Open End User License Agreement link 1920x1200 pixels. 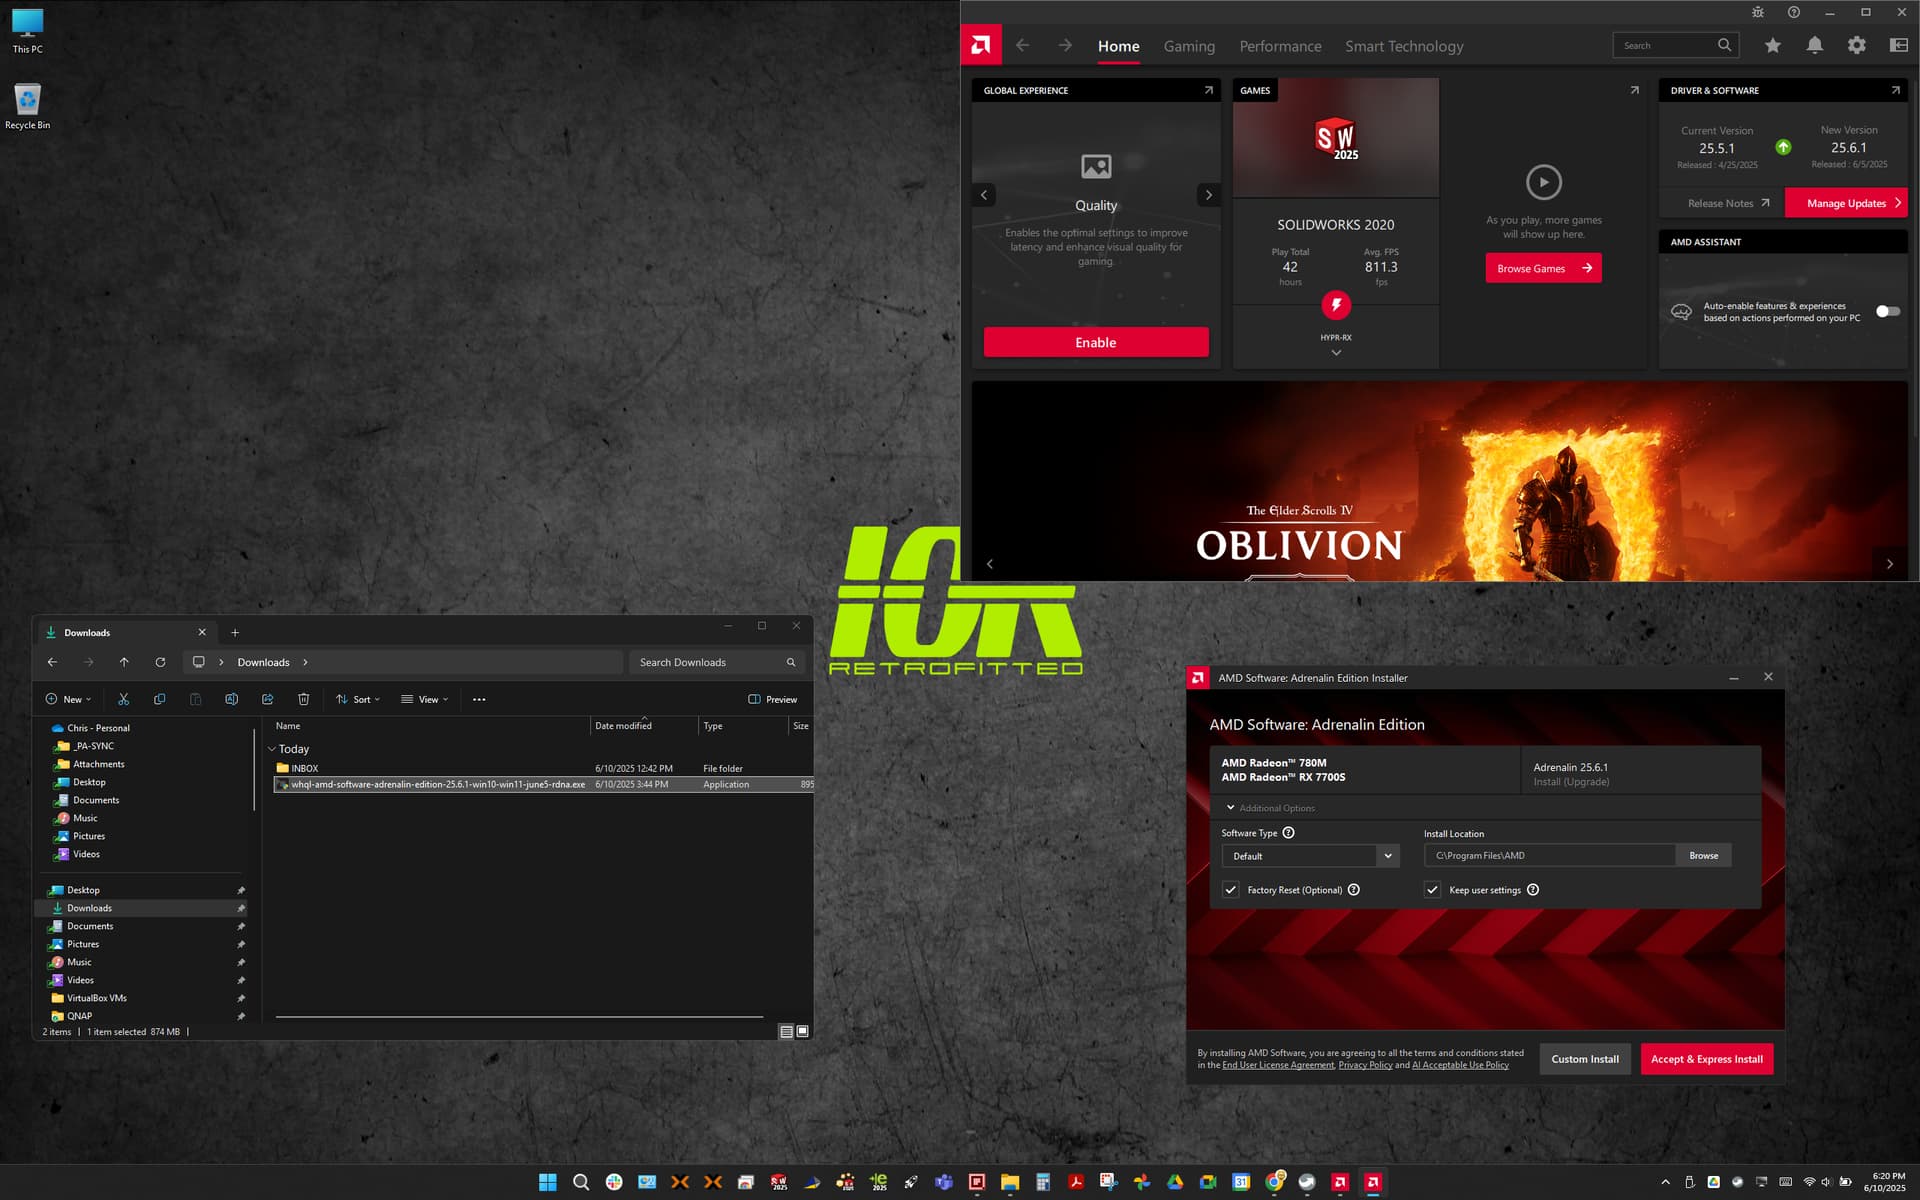click(1278, 1065)
